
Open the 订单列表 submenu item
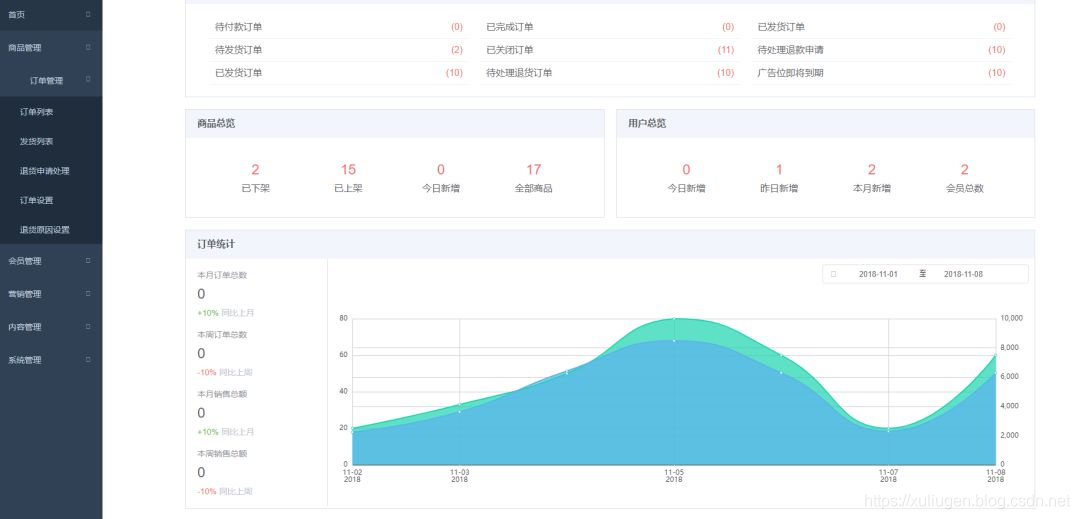click(x=37, y=112)
